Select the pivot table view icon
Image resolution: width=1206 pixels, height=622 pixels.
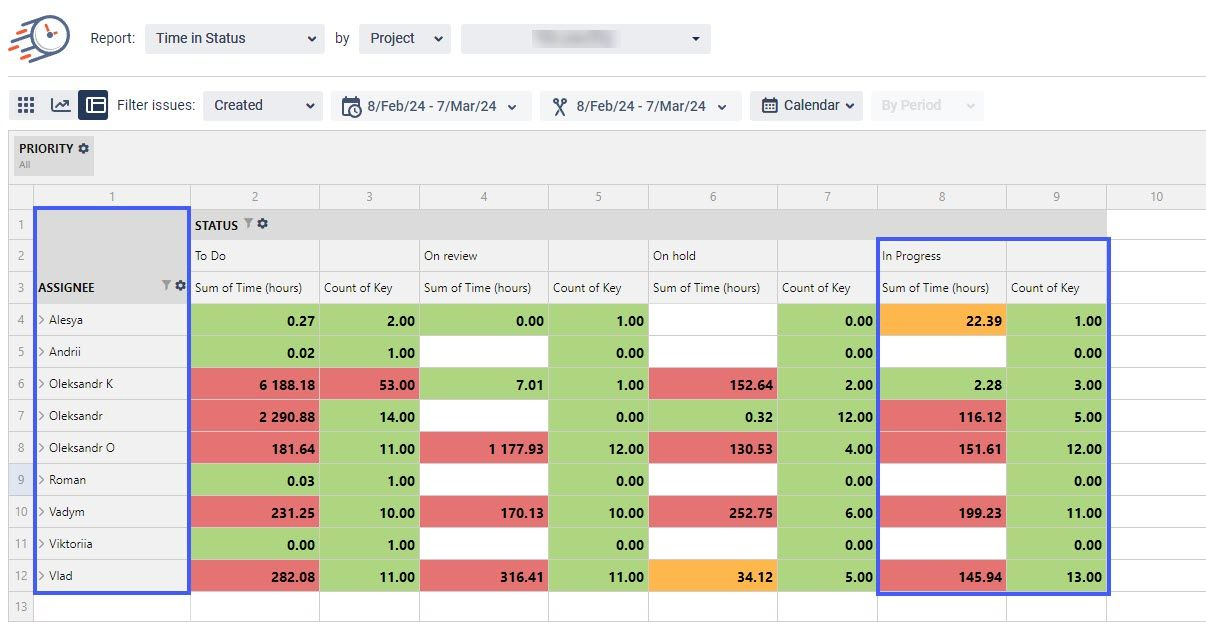94,105
